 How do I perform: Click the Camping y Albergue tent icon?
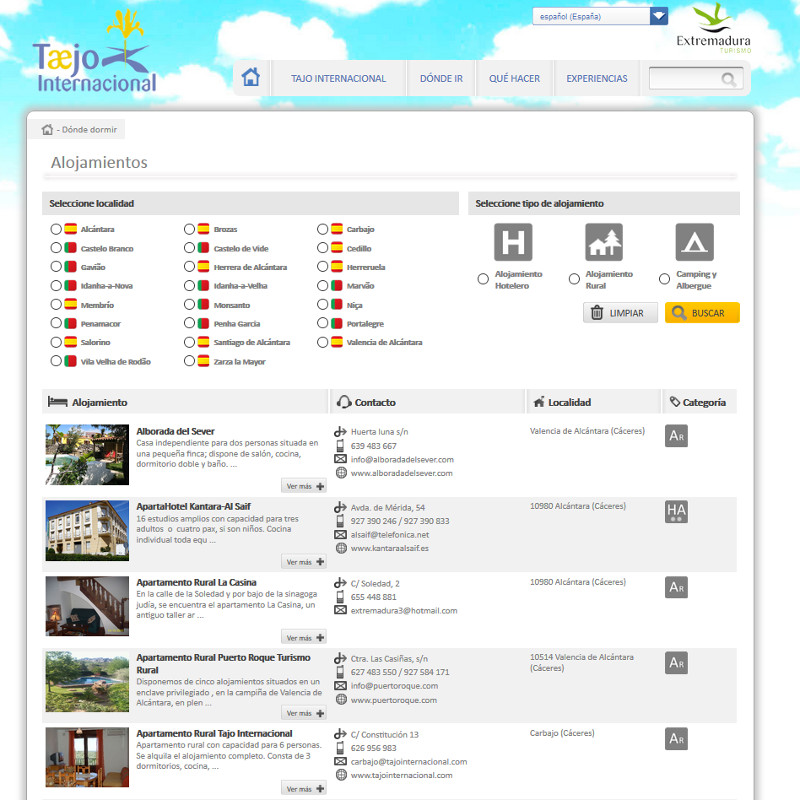click(x=694, y=242)
